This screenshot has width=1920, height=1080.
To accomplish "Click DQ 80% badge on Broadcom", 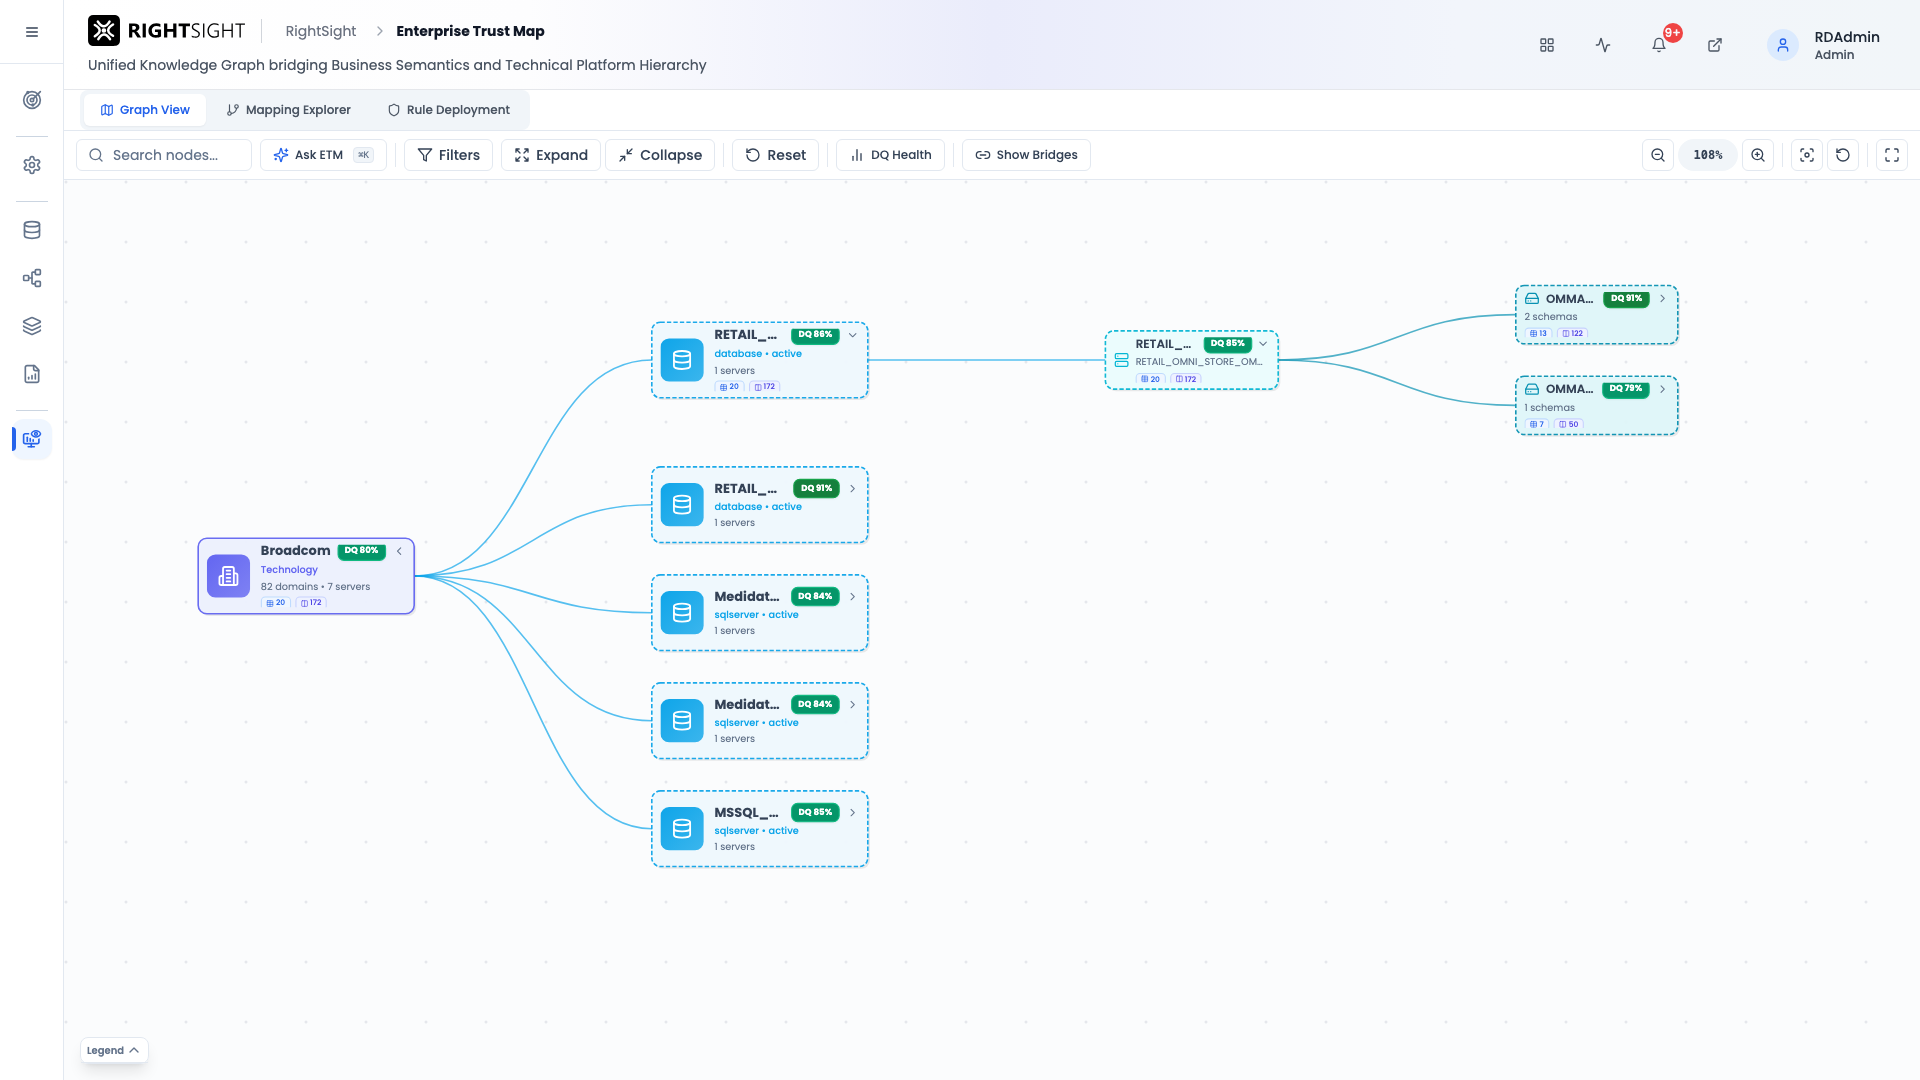I will click(361, 551).
